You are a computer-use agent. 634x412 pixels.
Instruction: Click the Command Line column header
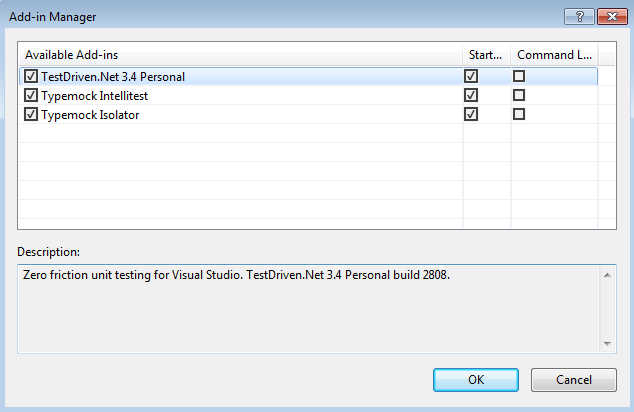(554, 54)
